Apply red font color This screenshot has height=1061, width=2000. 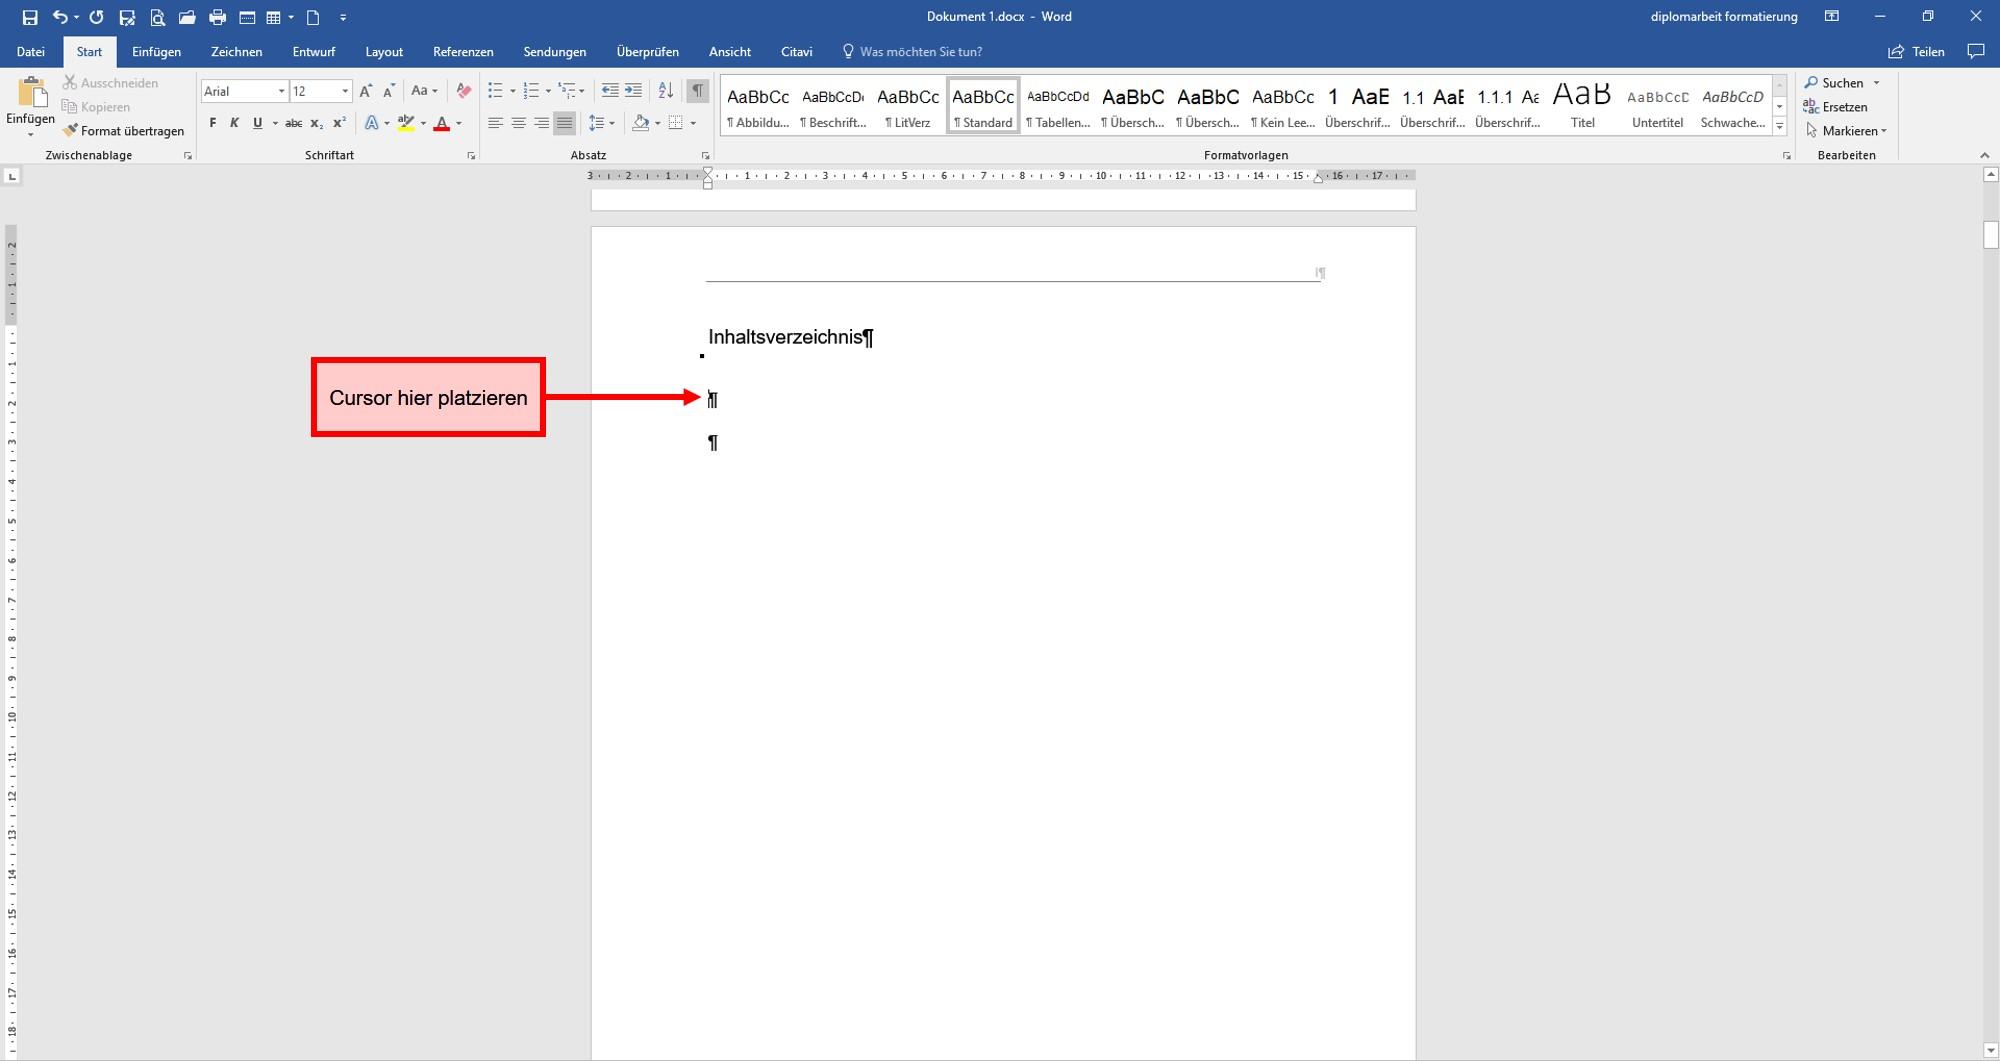(442, 123)
